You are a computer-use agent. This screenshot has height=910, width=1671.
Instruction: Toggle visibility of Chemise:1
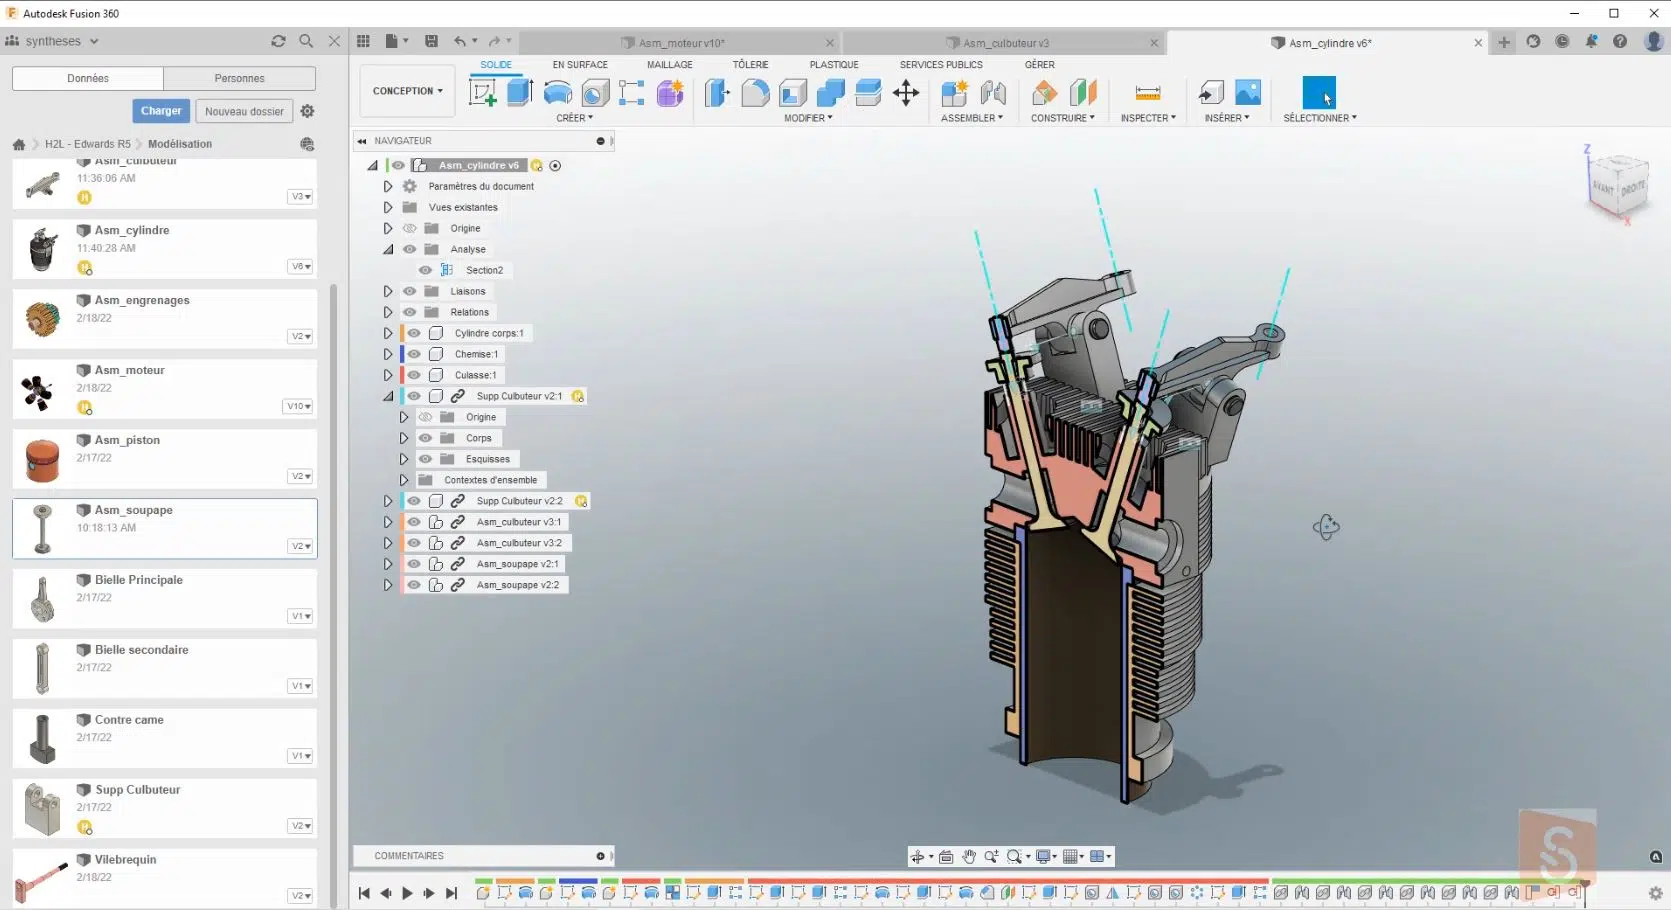coord(414,354)
